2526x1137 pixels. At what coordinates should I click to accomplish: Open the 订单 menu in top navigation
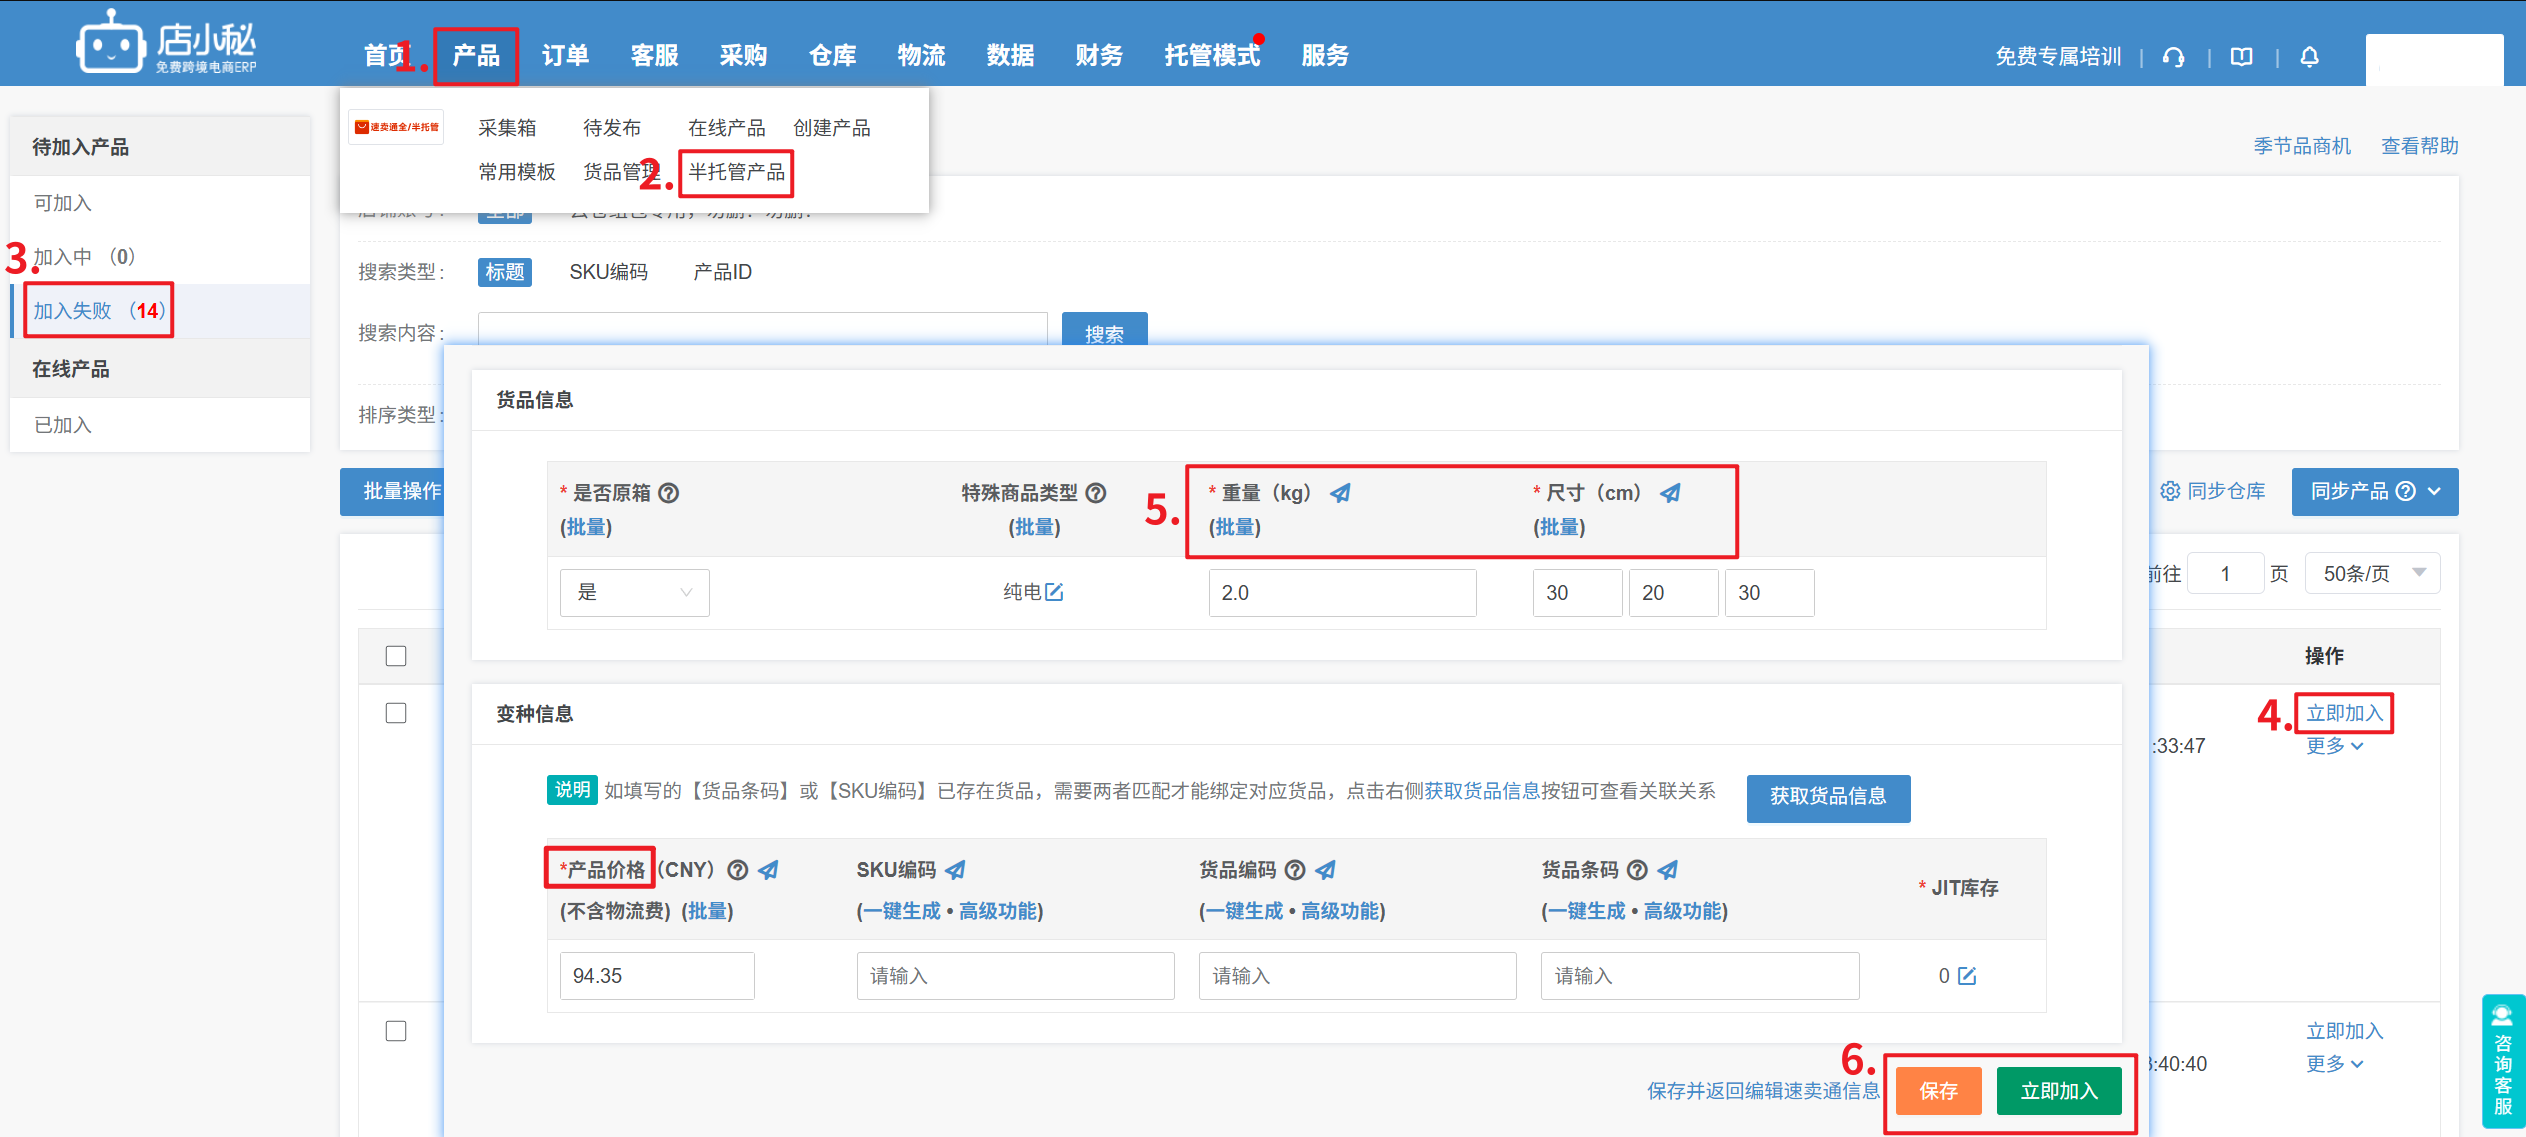tap(565, 56)
